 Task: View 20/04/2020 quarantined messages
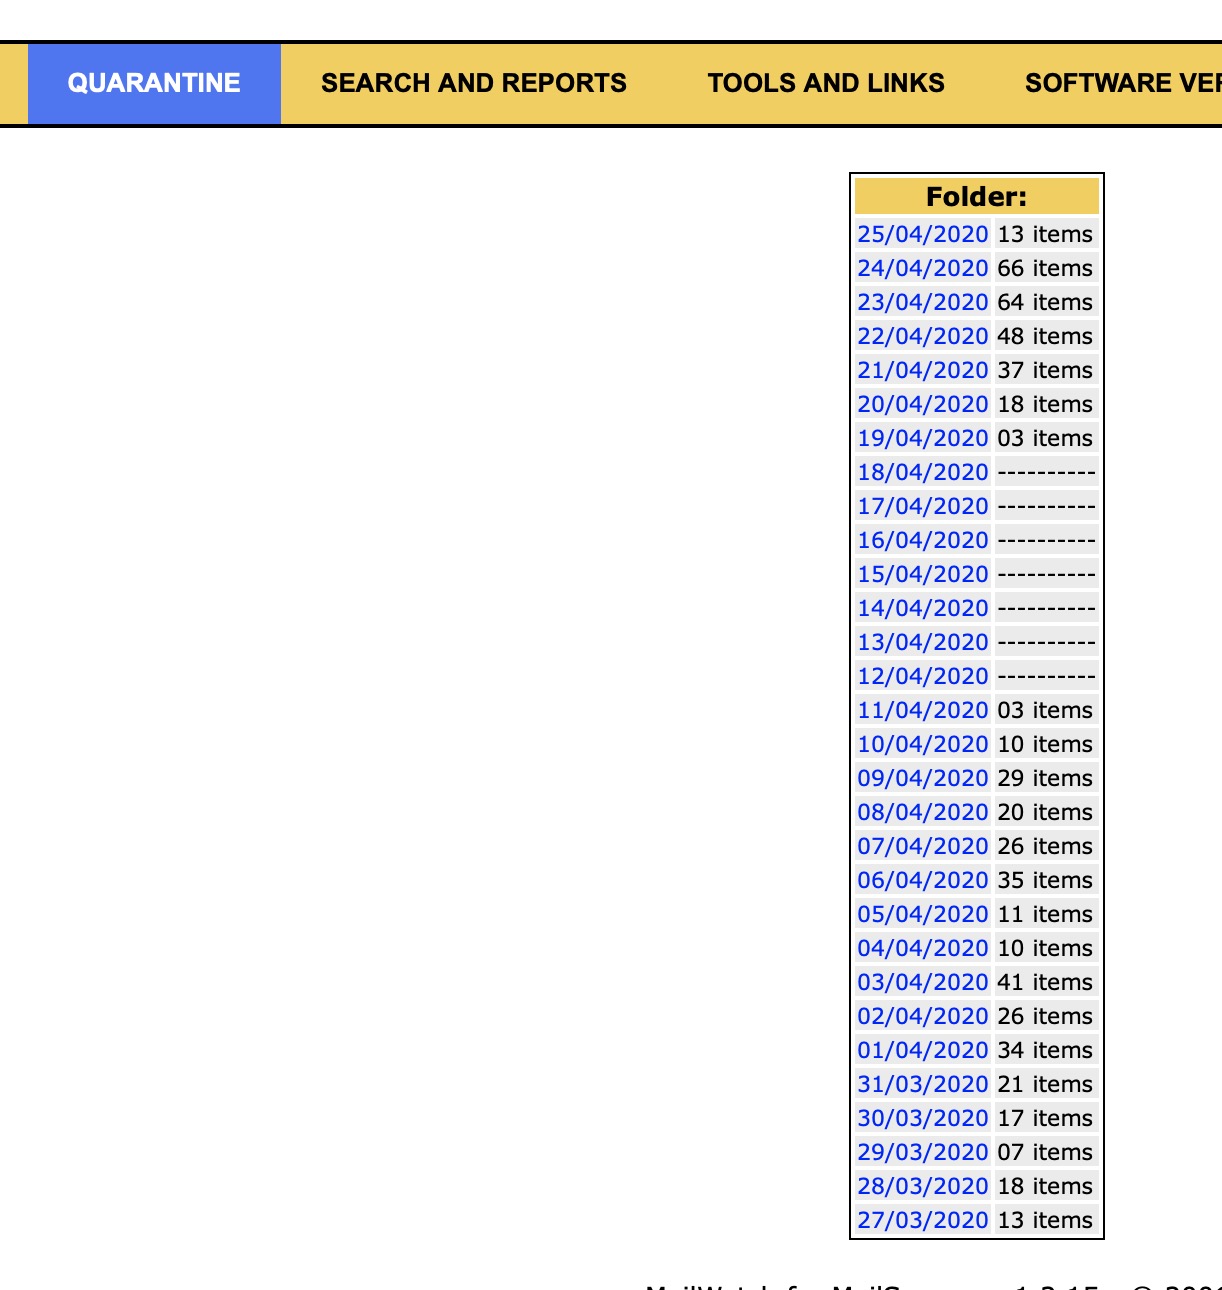click(x=923, y=403)
